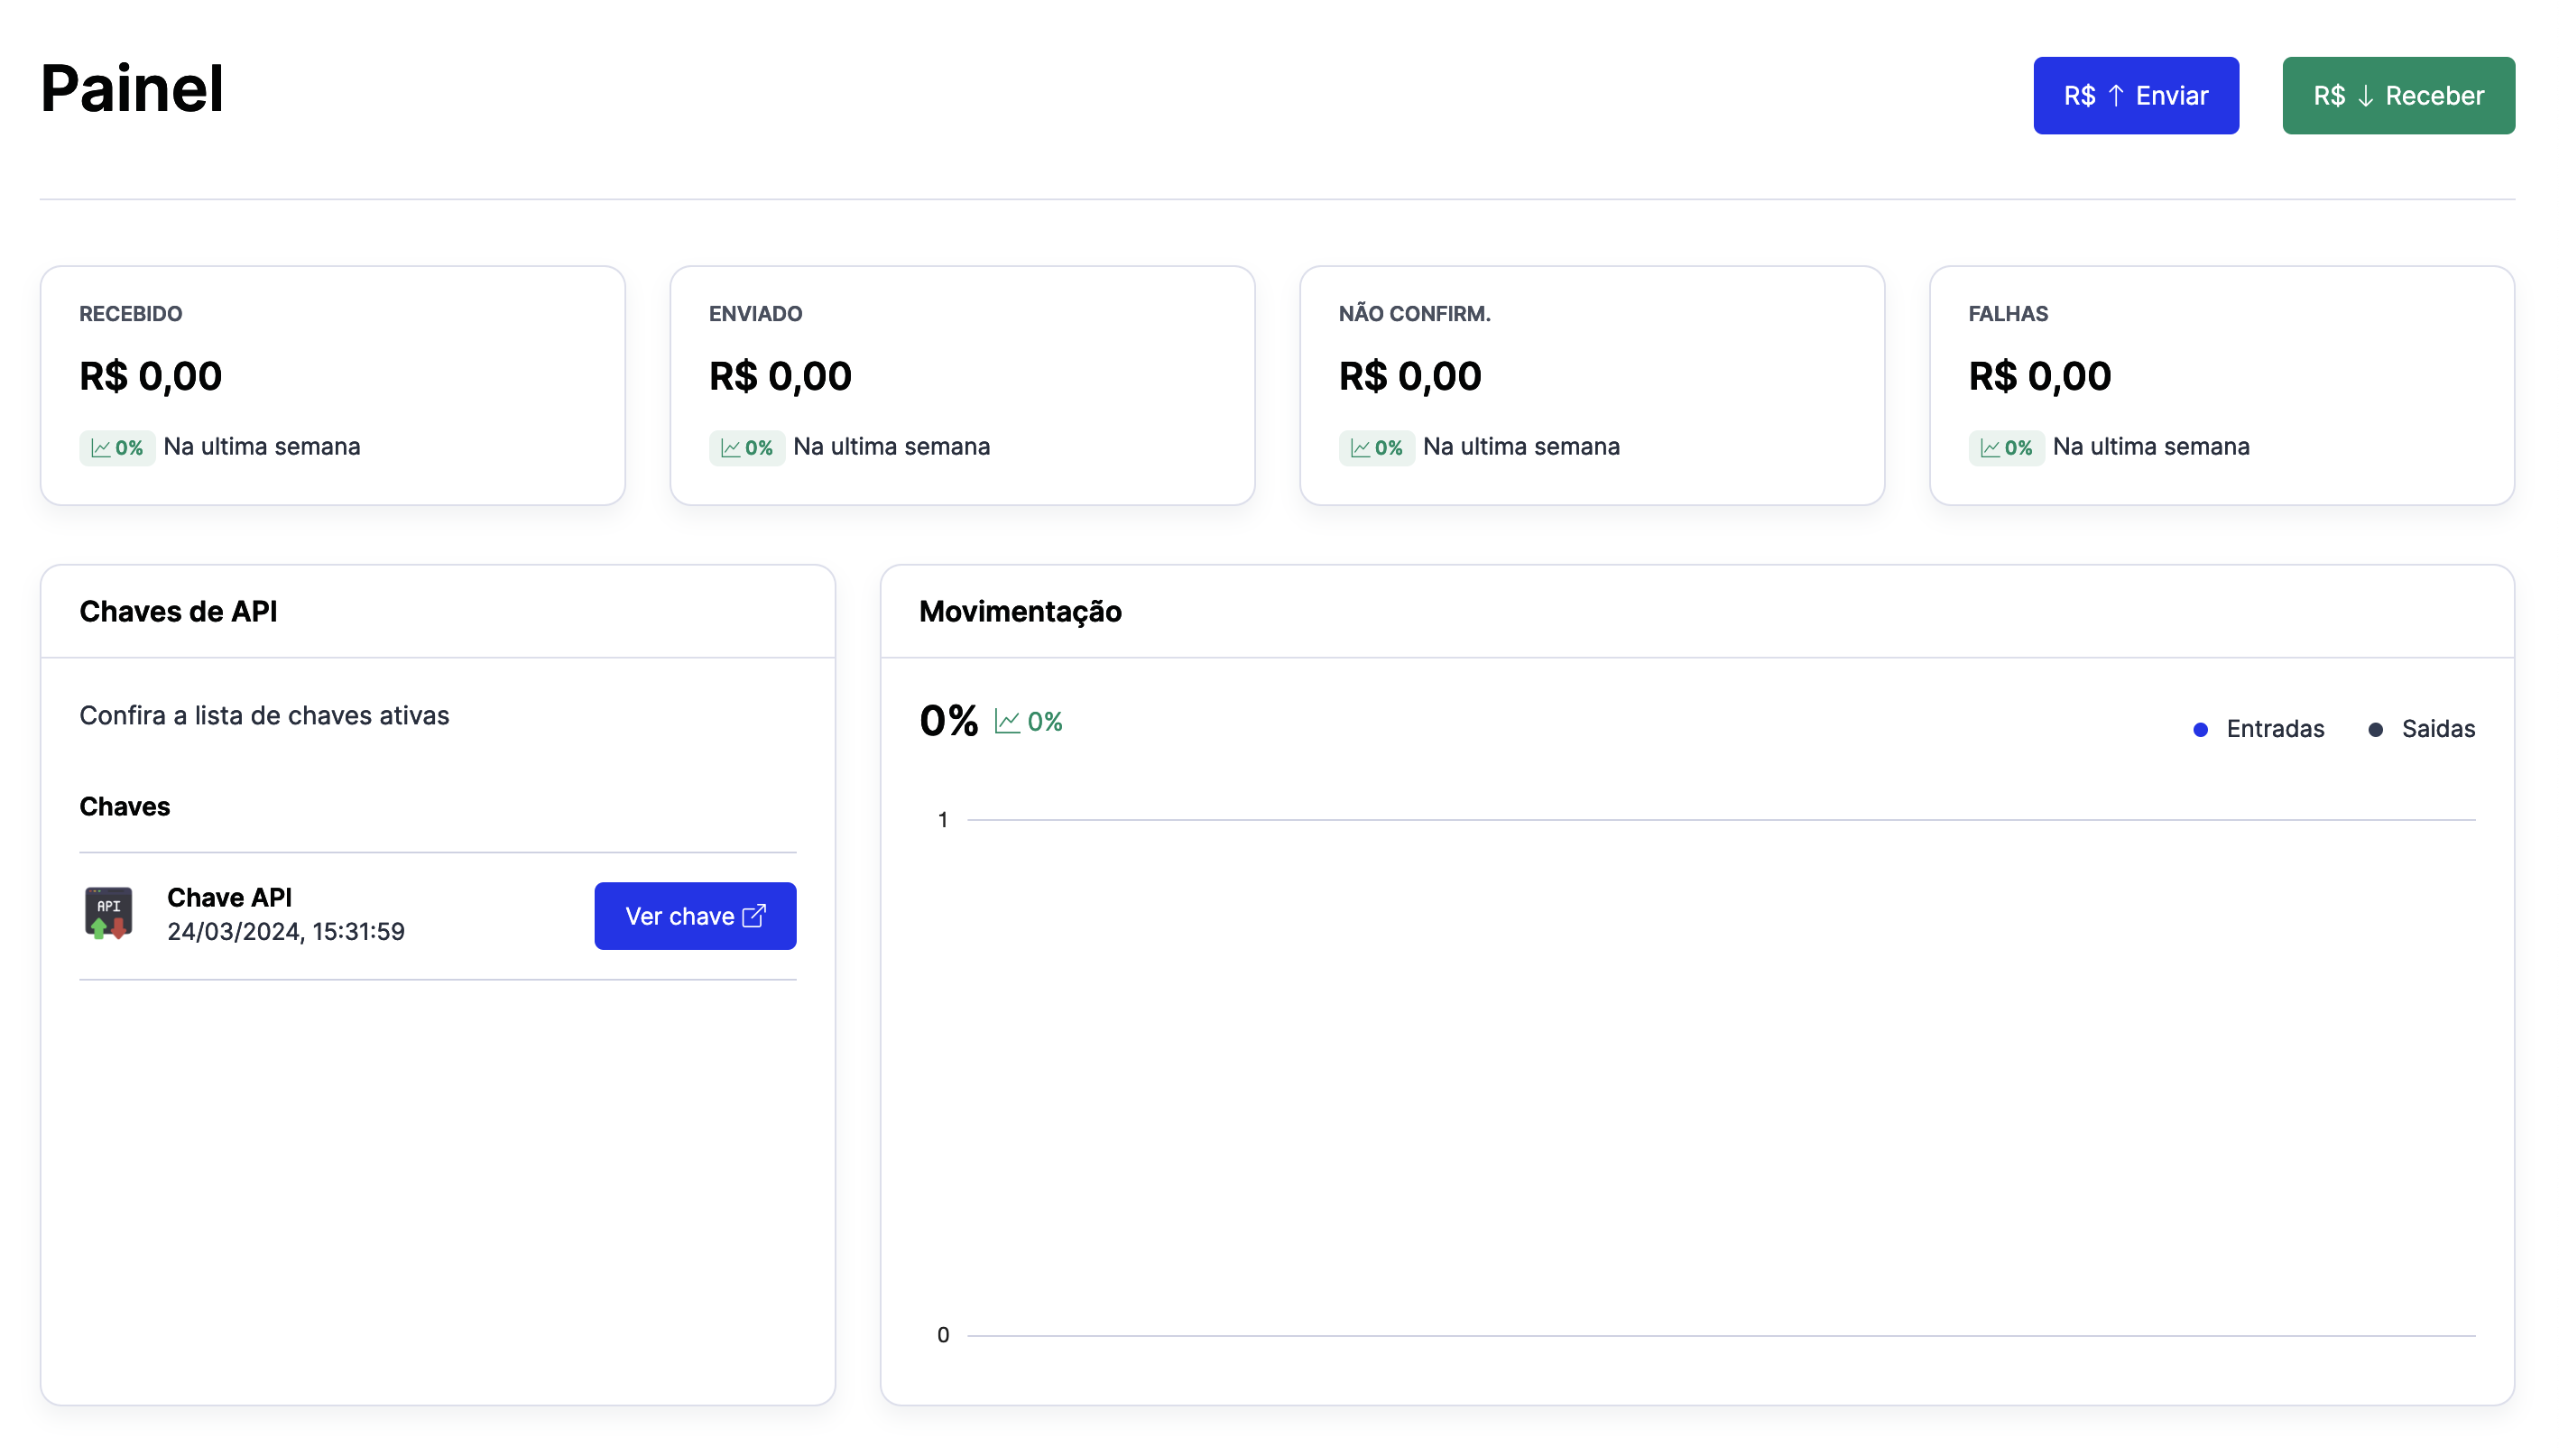Viewport: 2559px width, 1456px height.
Task: Click the down arrow icon on Receber
Action: click(2365, 96)
